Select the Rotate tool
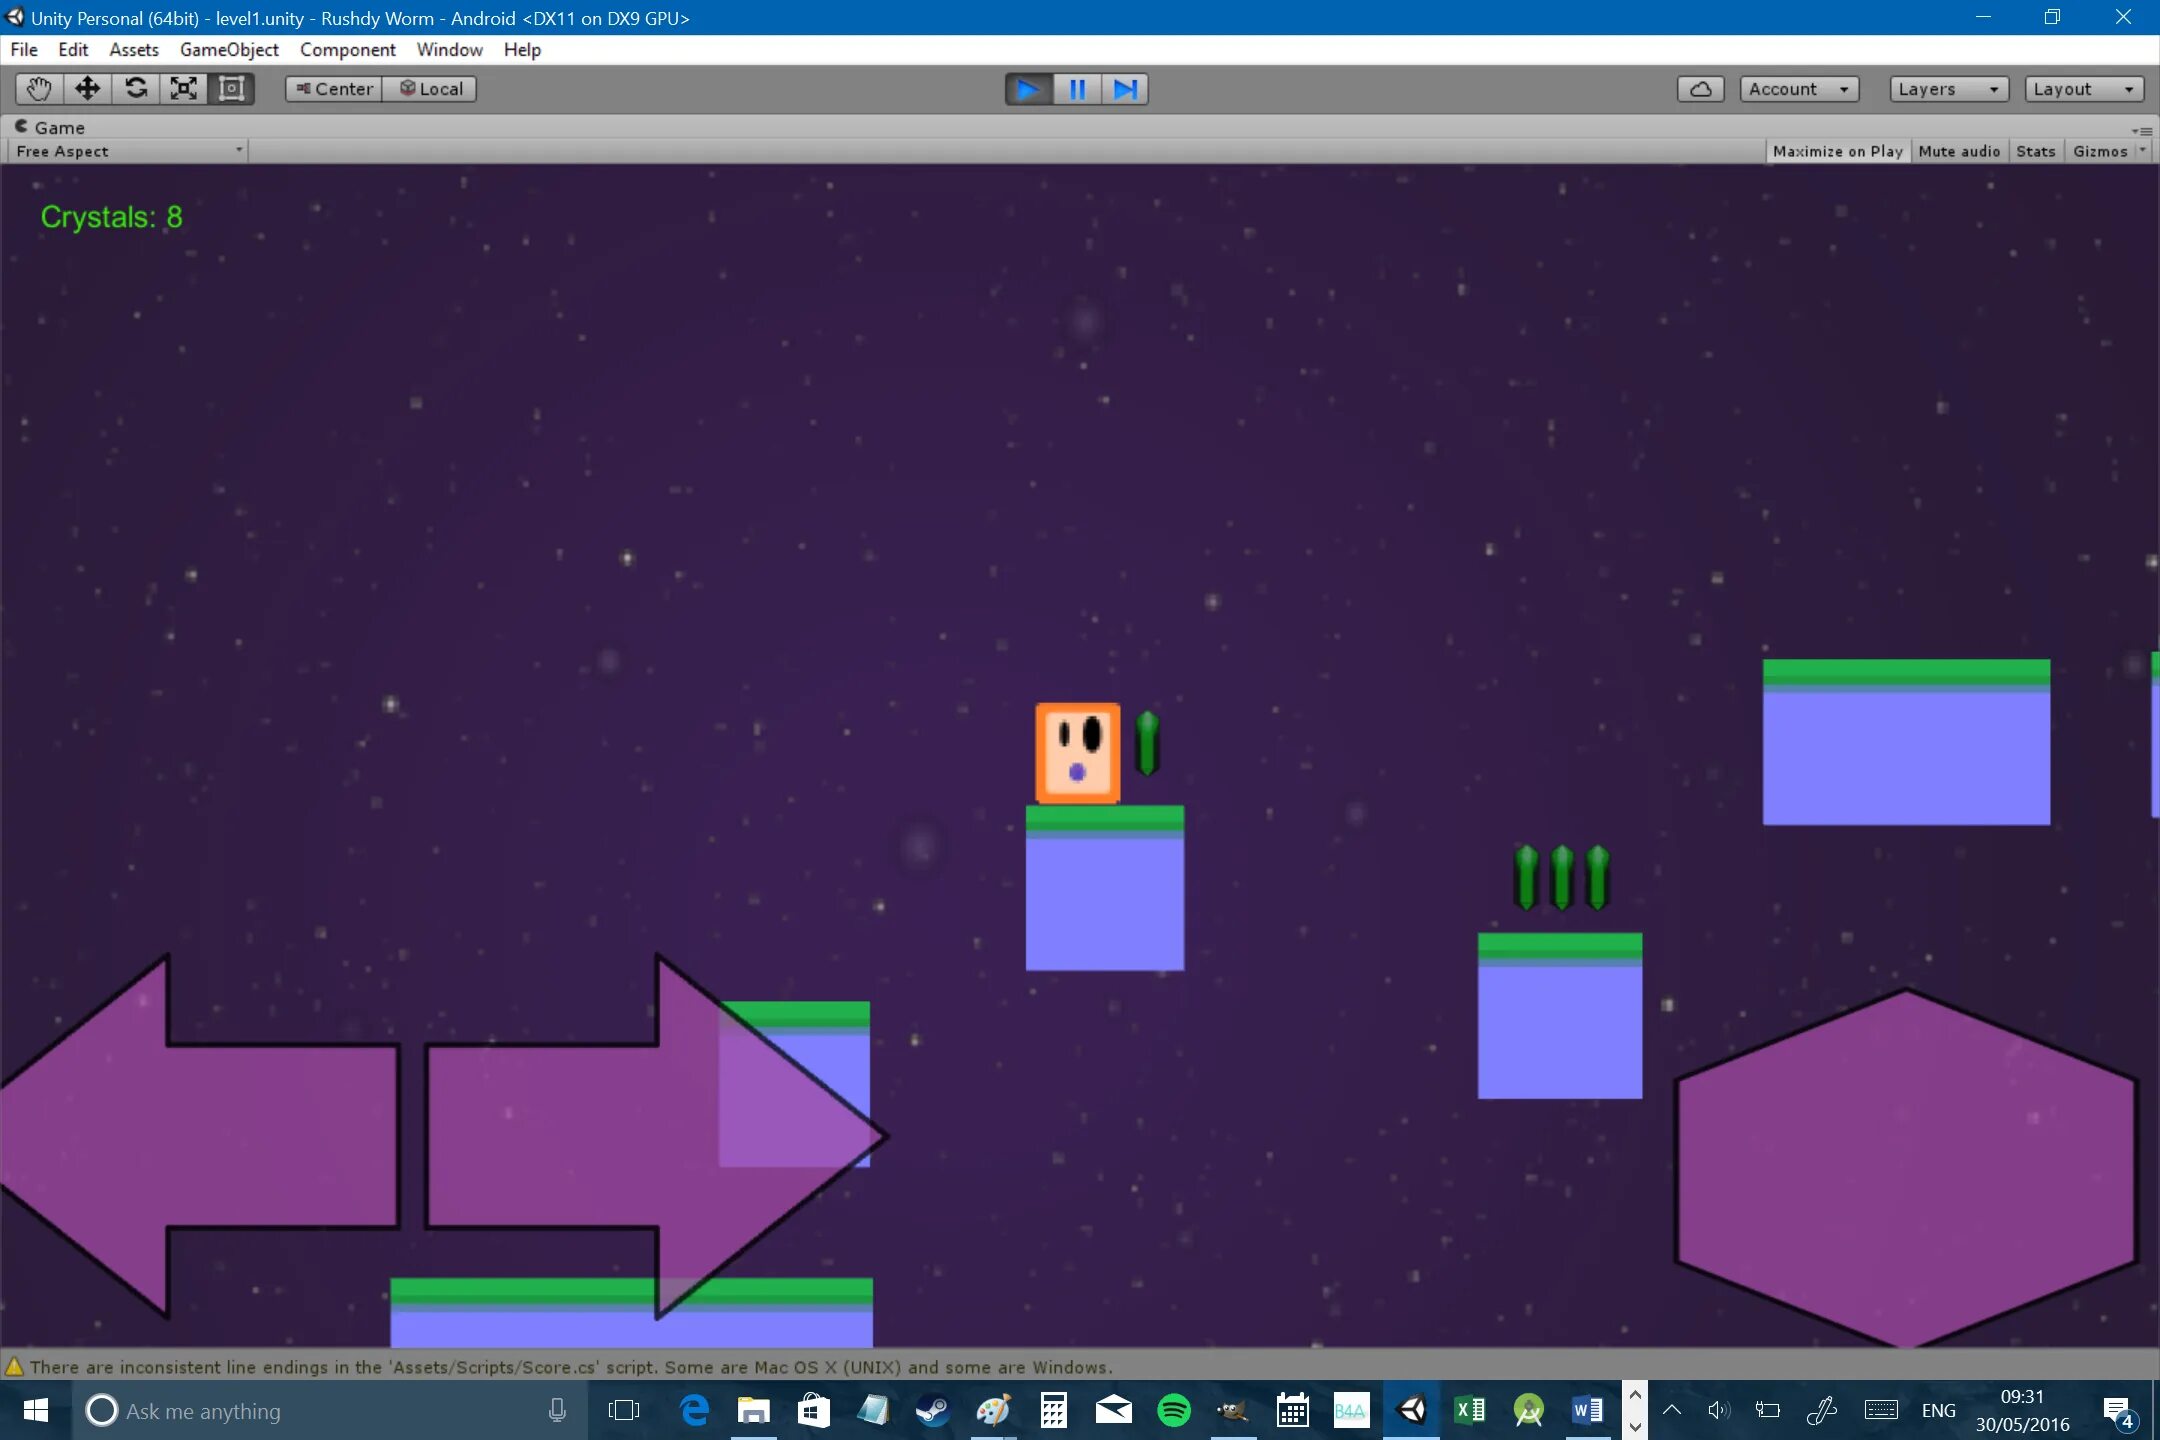The width and height of the screenshot is (2160, 1440). click(136, 89)
